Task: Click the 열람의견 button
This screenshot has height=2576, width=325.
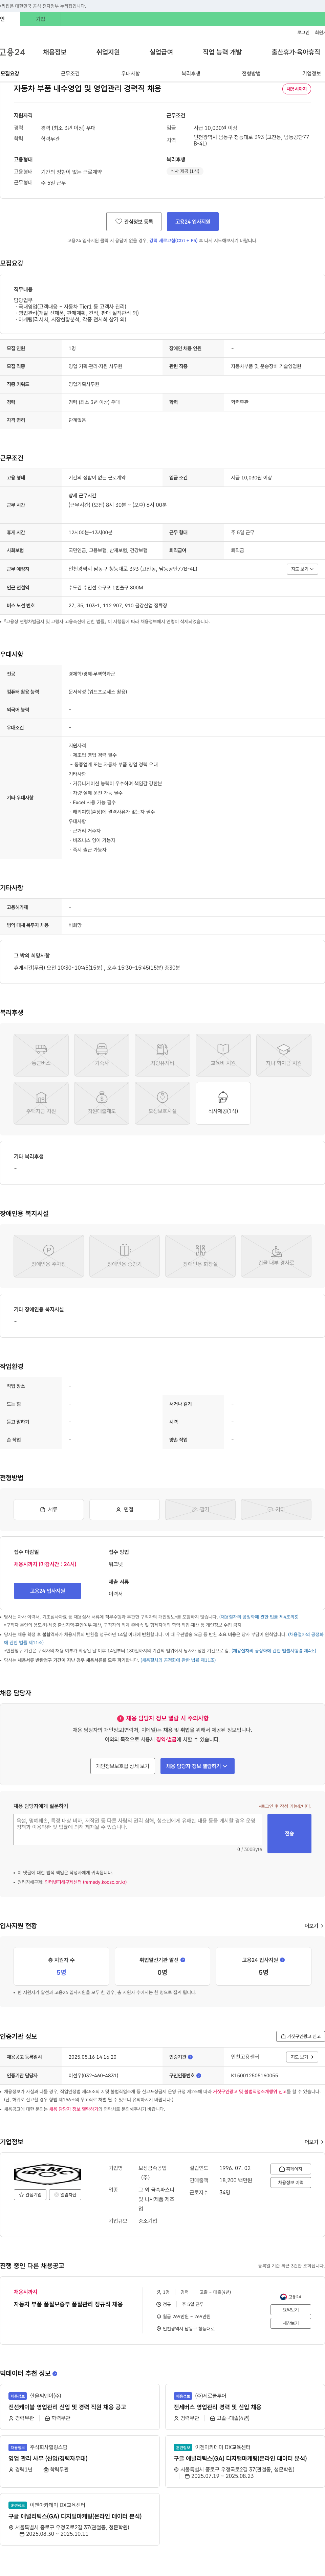Action: coord(65,2195)
